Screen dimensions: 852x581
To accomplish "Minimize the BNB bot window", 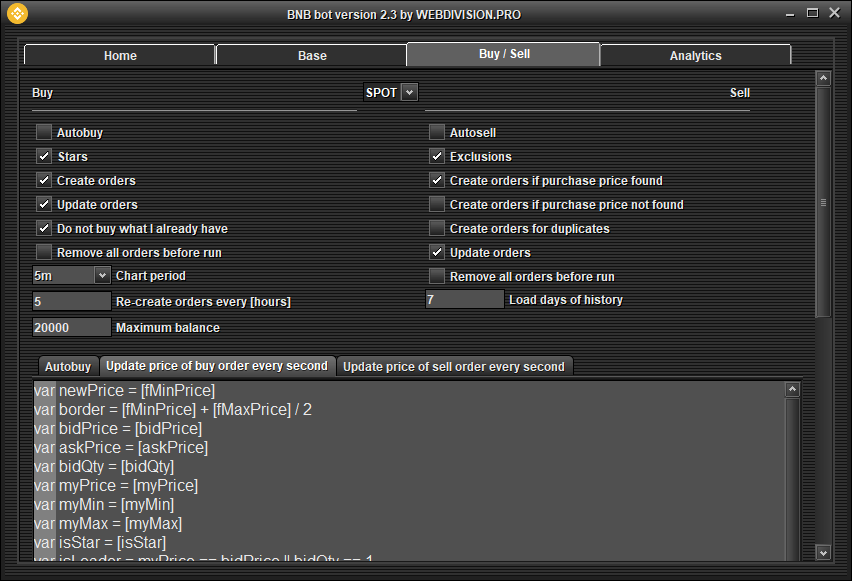I will (787, 13).
